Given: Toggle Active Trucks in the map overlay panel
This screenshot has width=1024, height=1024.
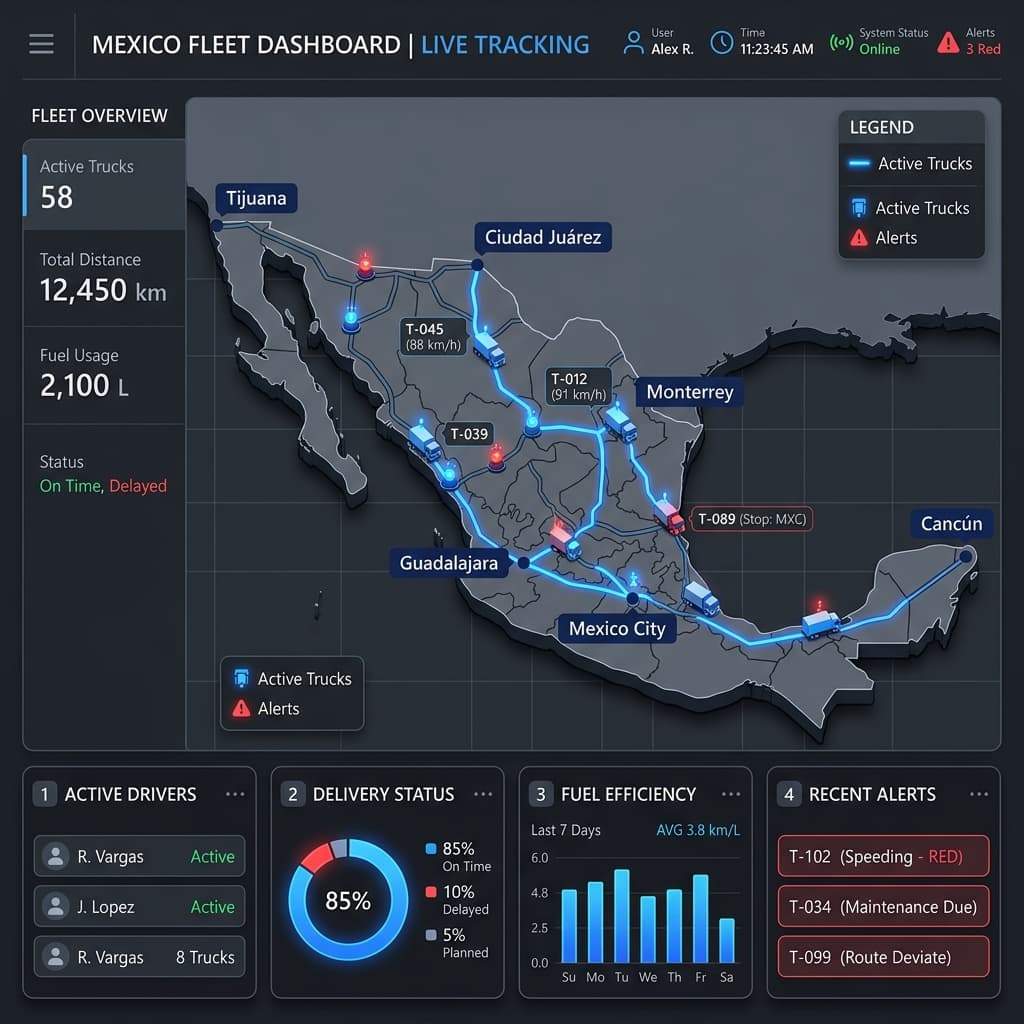Looking at the screenshot, I should [x=291, y=678].
